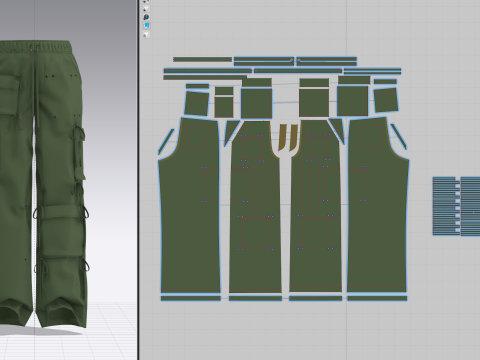
Task: Select hem band below far-right leg pattern
Action: tap(377, 298)
